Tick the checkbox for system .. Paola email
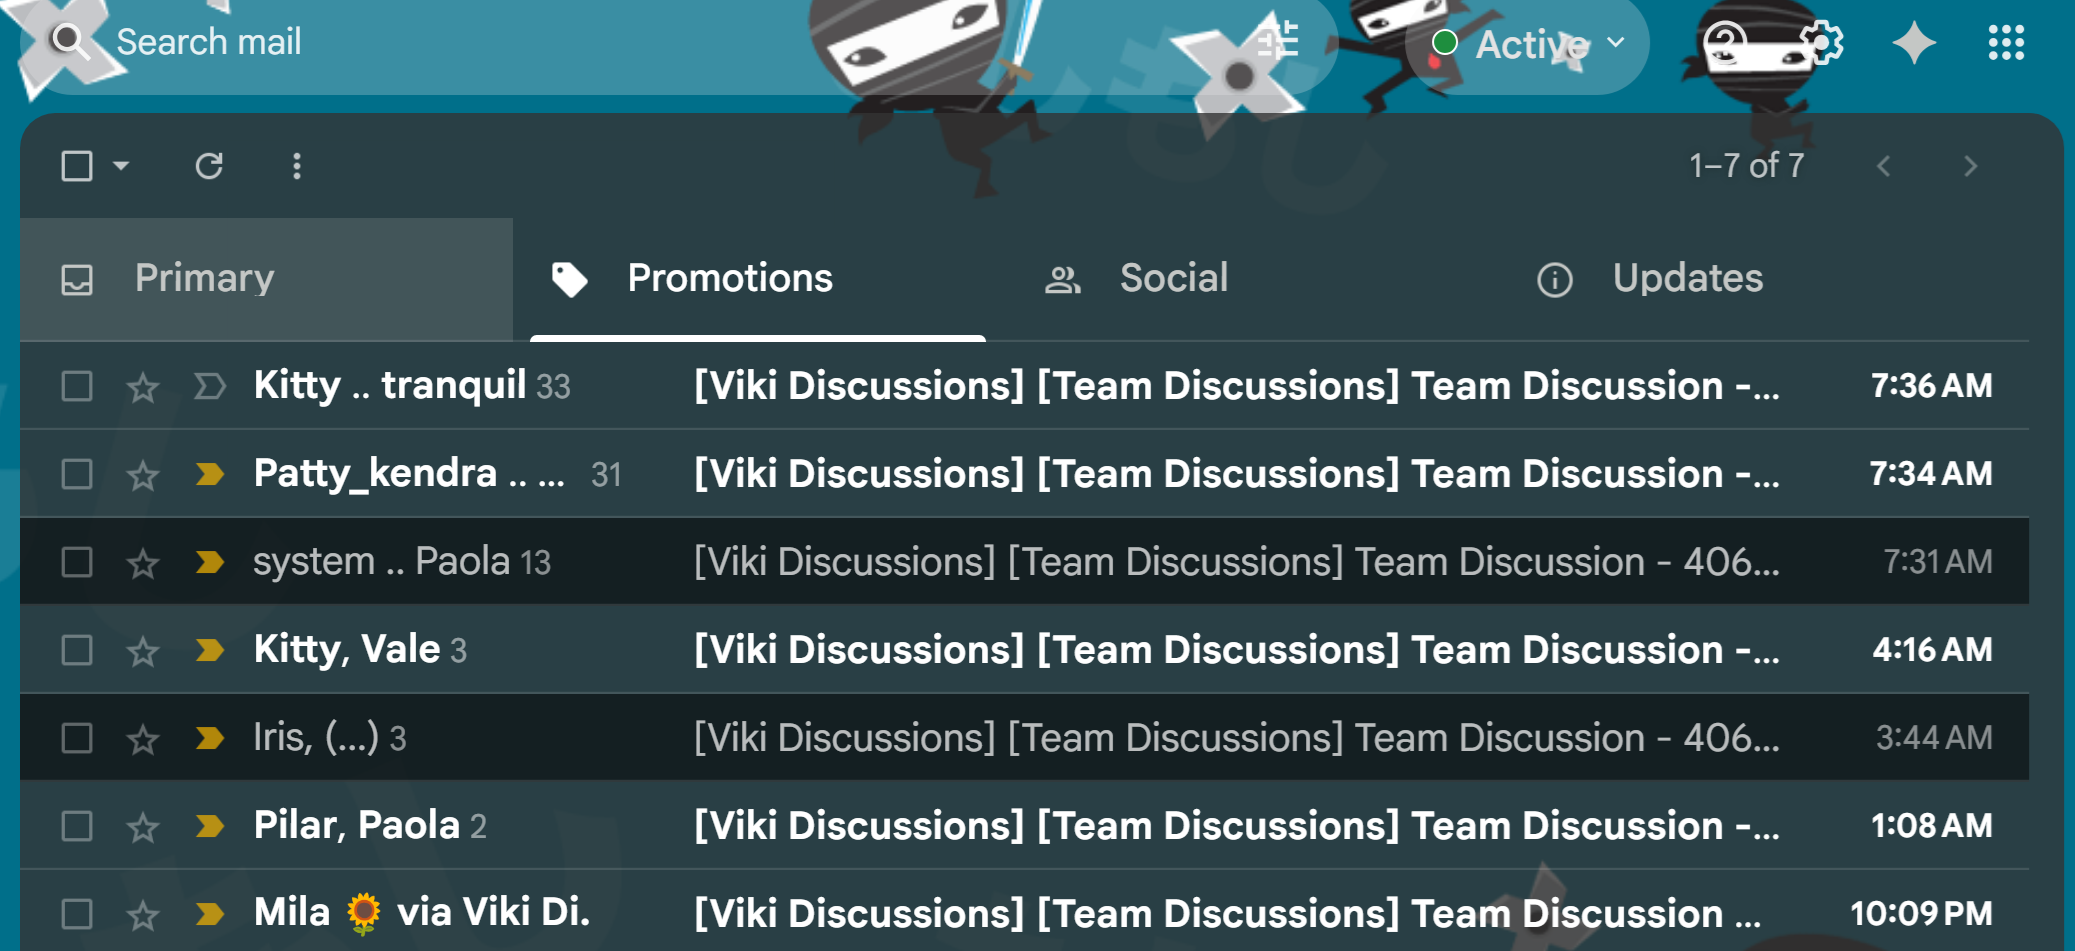 tap(77, 562)
